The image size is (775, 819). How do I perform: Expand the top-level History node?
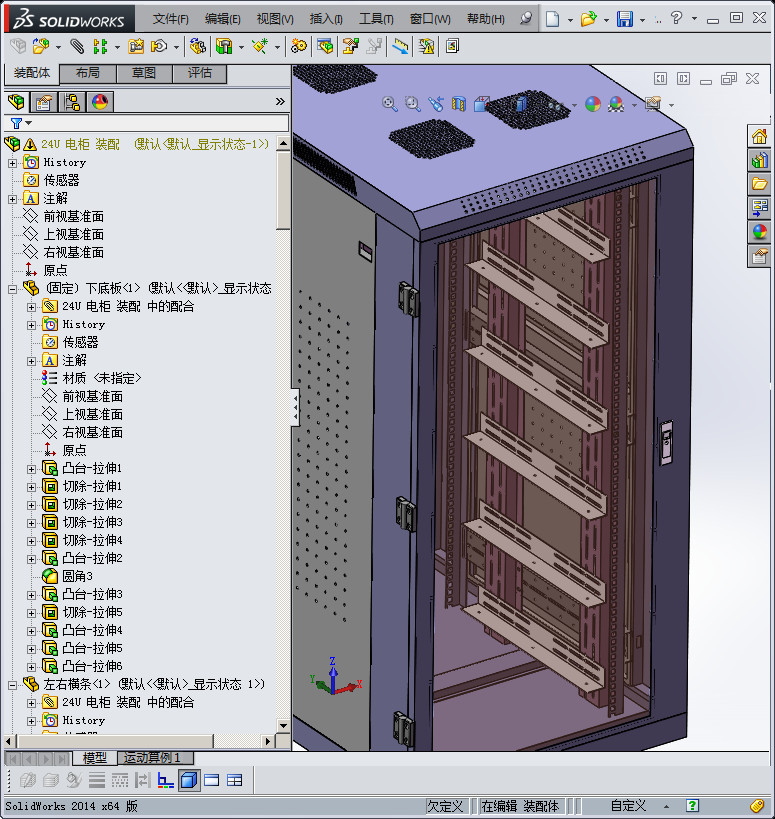[13, 163]
